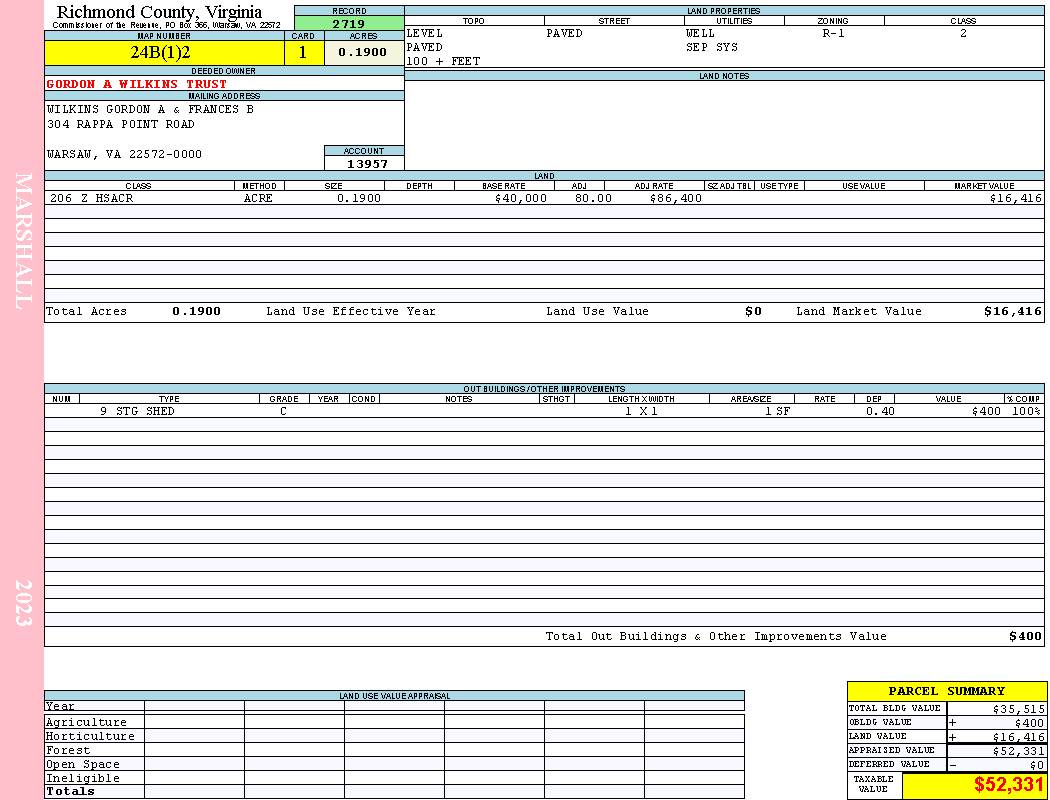This screenshot has height=800, width=1050.
Task: Click shed percent complete 100%
Action: [1026, 411]
